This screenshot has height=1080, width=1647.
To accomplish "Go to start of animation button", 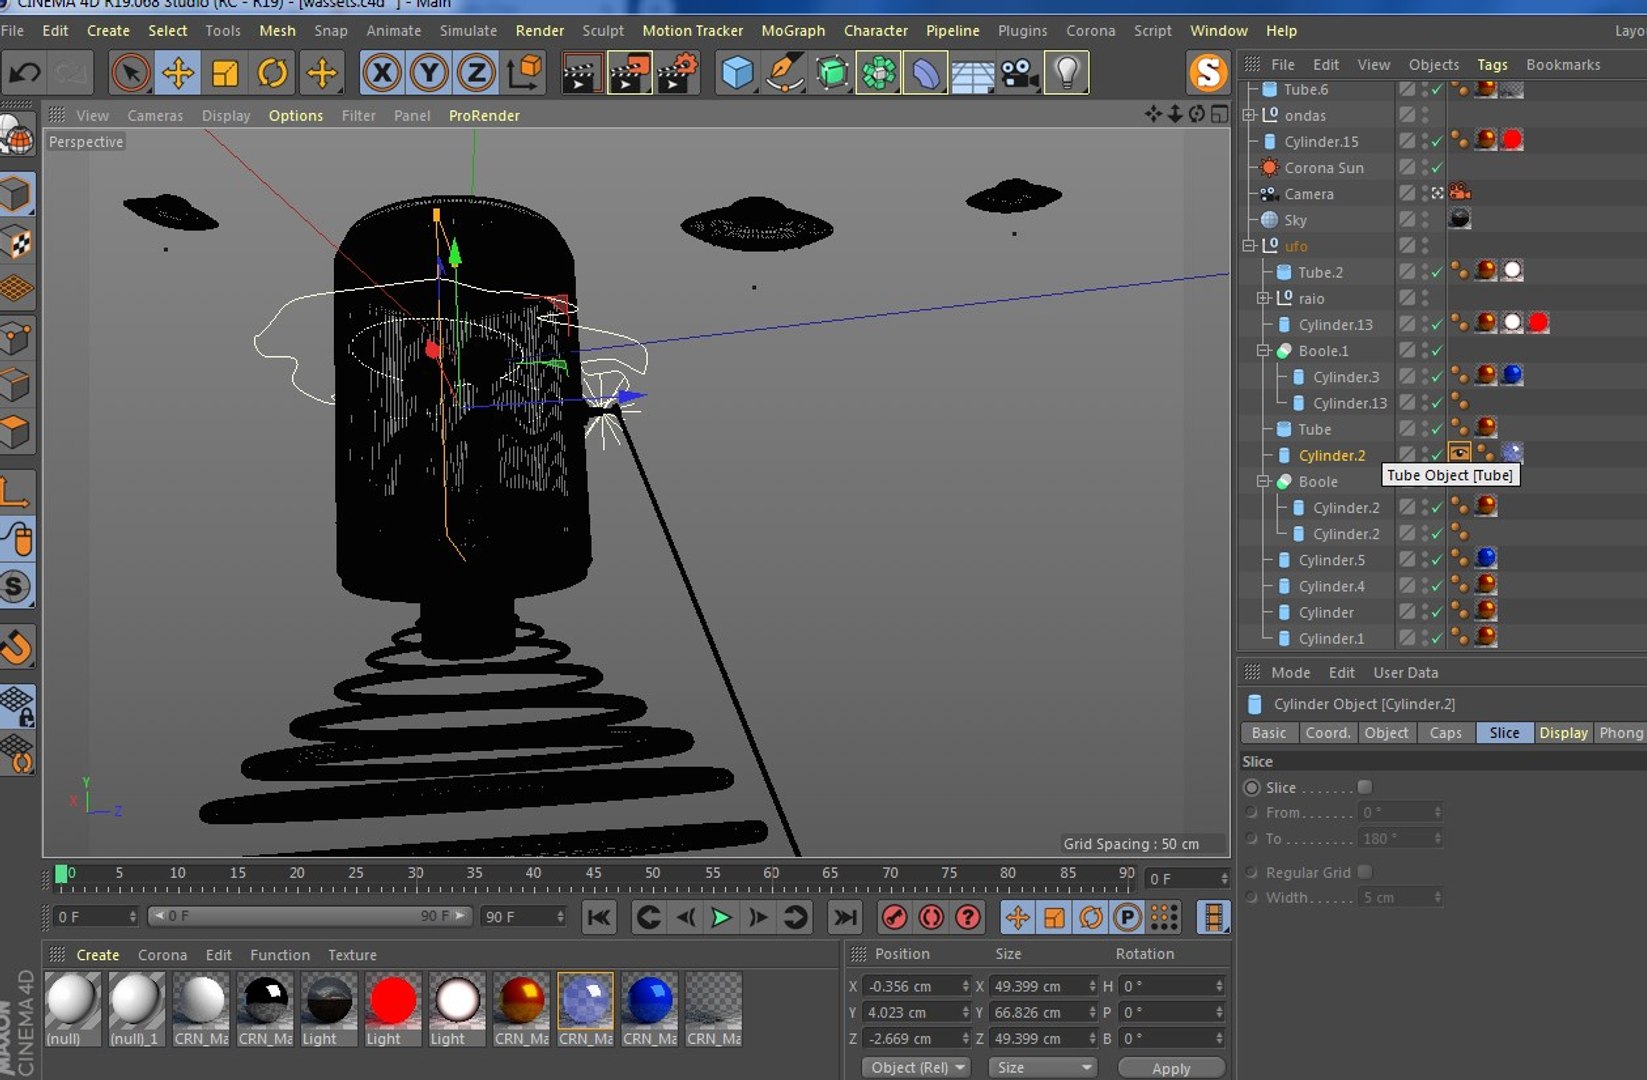I will [599, 917].
